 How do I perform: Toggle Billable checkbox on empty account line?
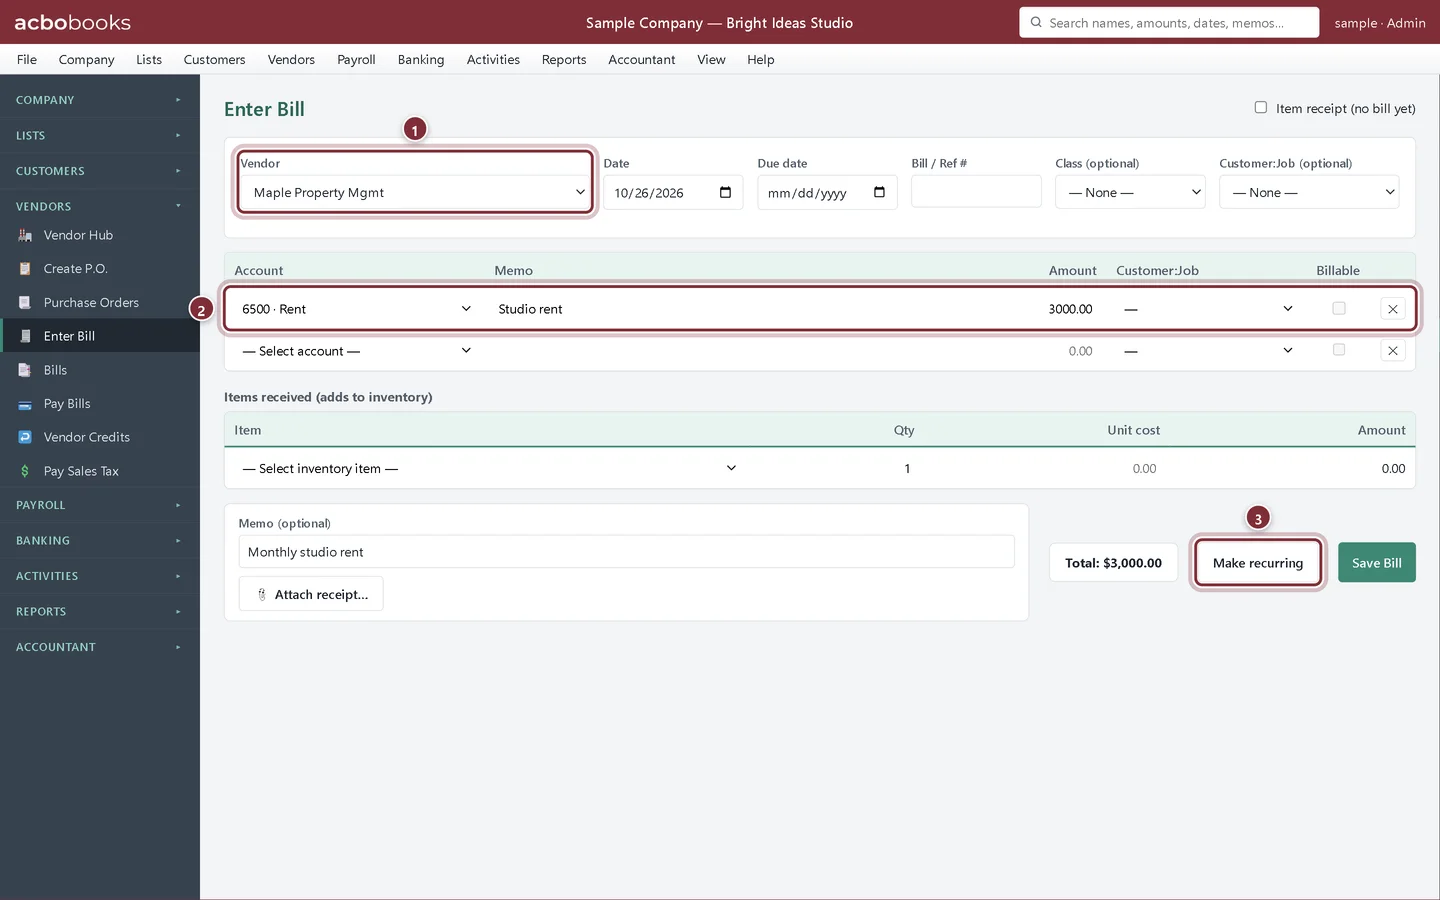click(x=1339, y=350)
